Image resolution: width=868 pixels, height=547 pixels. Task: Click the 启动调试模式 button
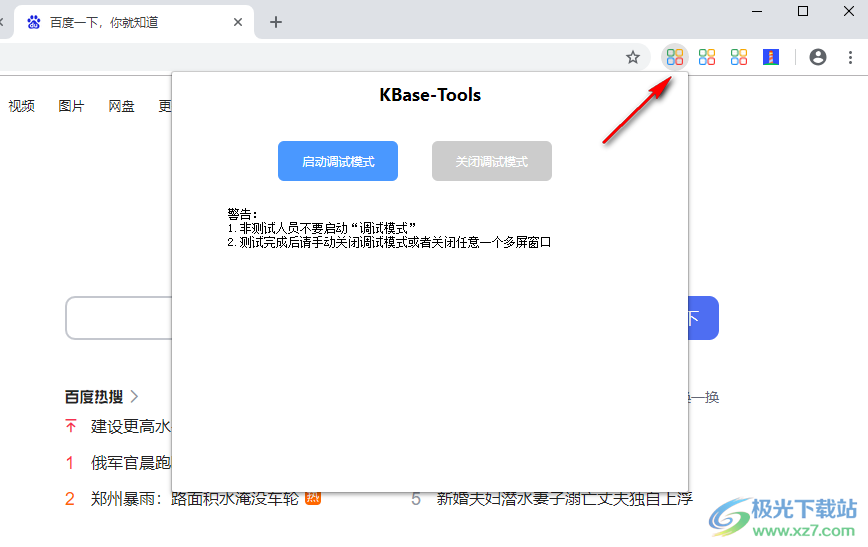coord(338,161)
